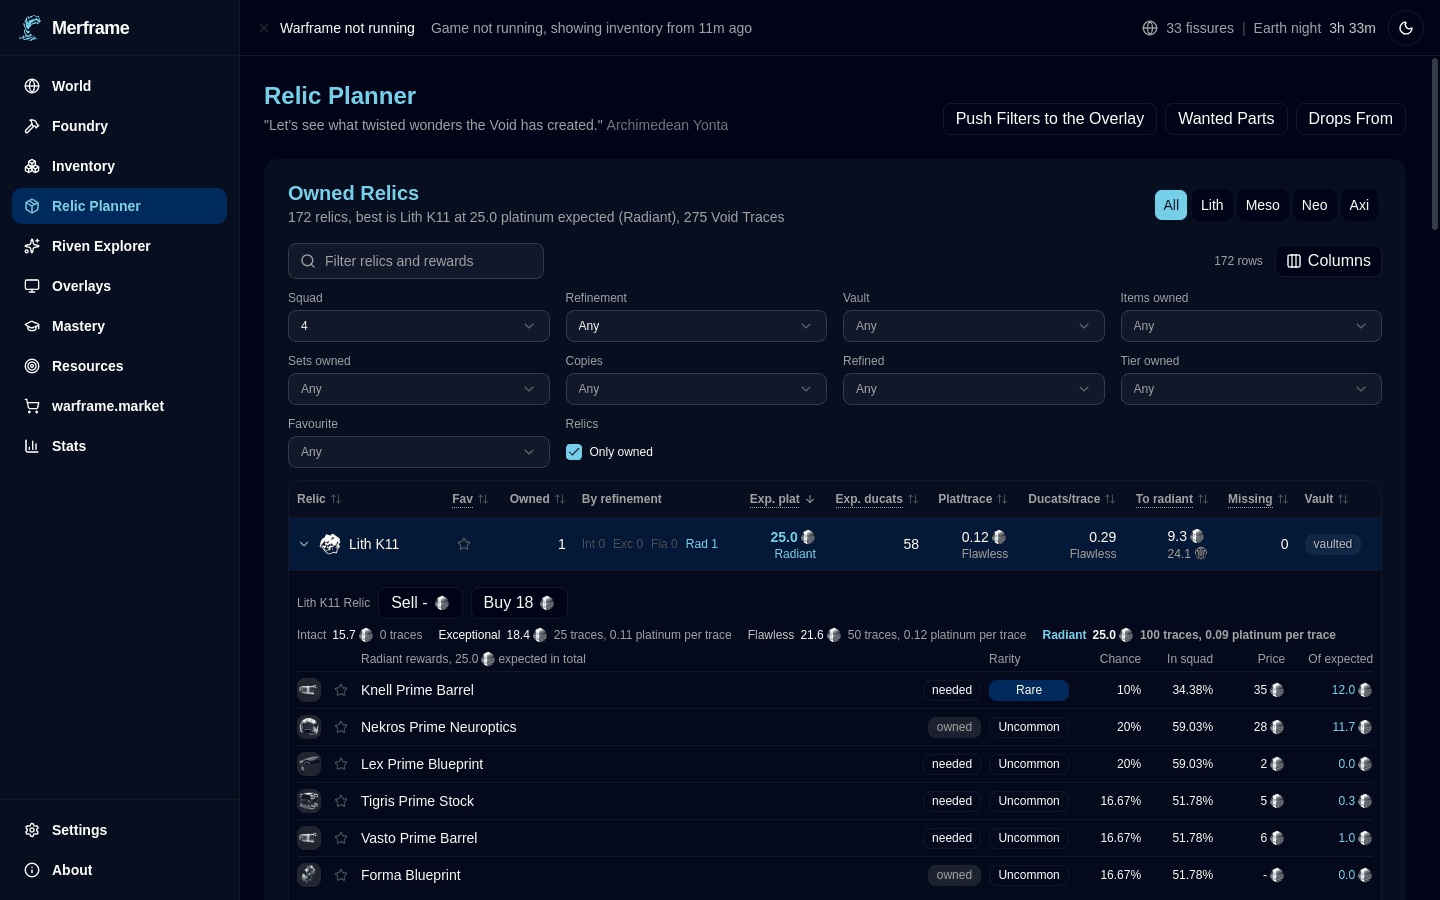Favourite Vasto Prime Barrel star
This screenshot has height=900, width=1440.
pyautogui.click(x=341, y=838)
